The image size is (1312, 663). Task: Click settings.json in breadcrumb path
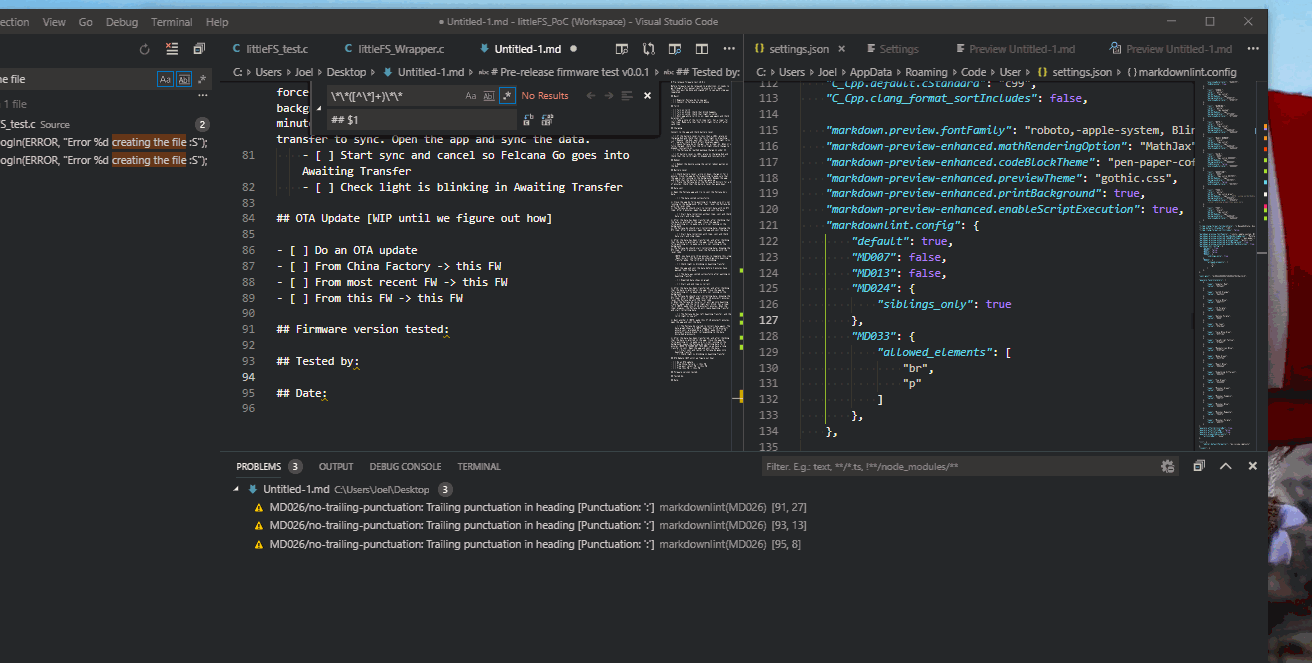pyautogui.click(x=1074, y=72)
